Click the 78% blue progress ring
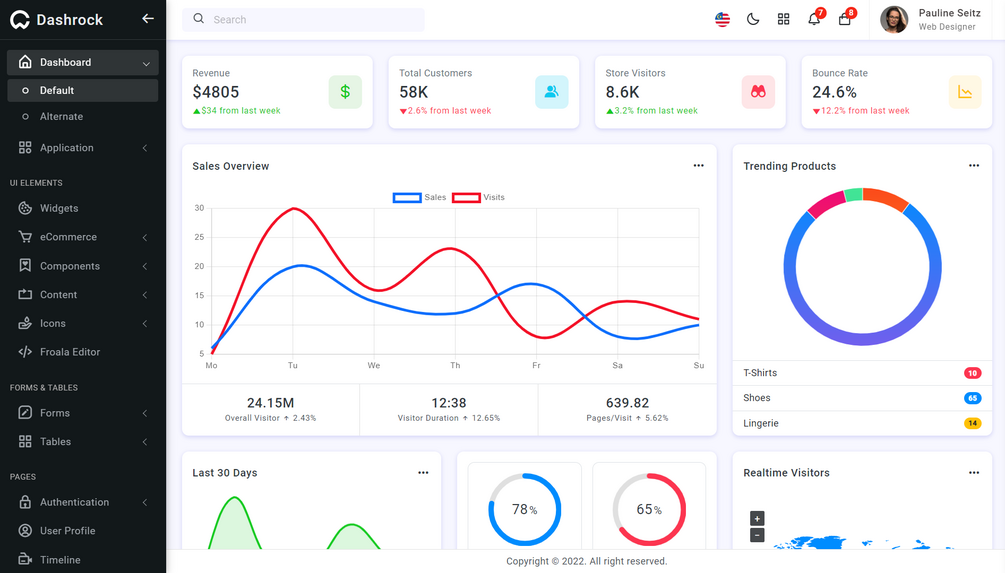 (x=525, y=510)
